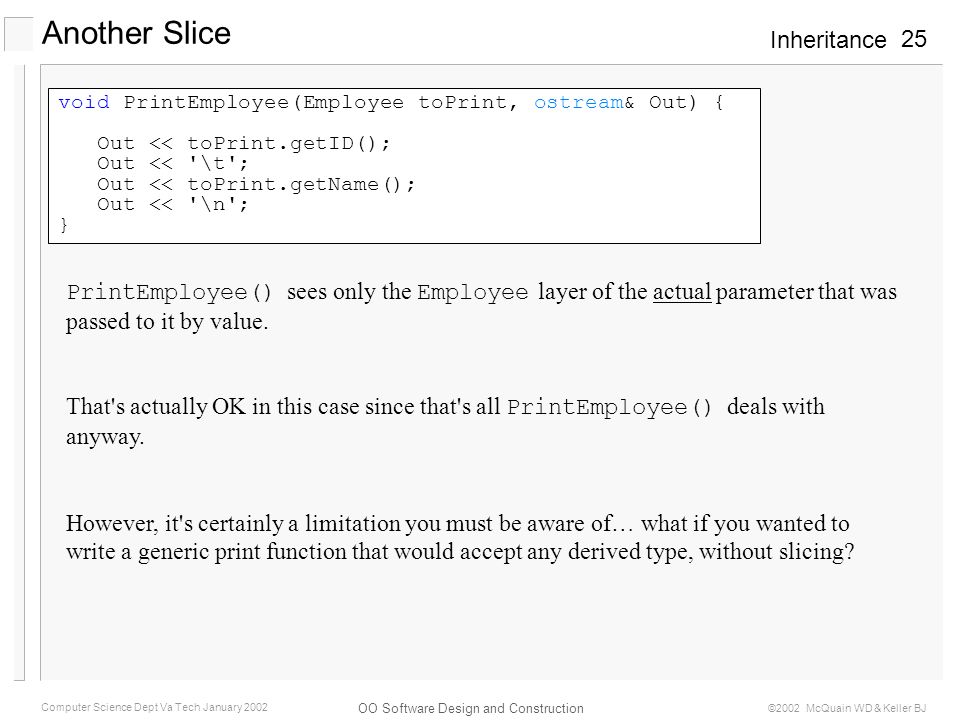Click footer 'OO Software Design and Construction'
Viewport: 960px width, 720px height.
click(x=470, y=708)
